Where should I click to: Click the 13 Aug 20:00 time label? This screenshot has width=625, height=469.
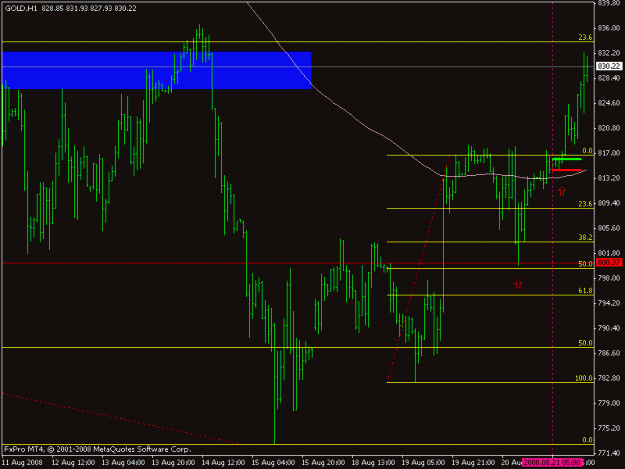click(173, 463)
